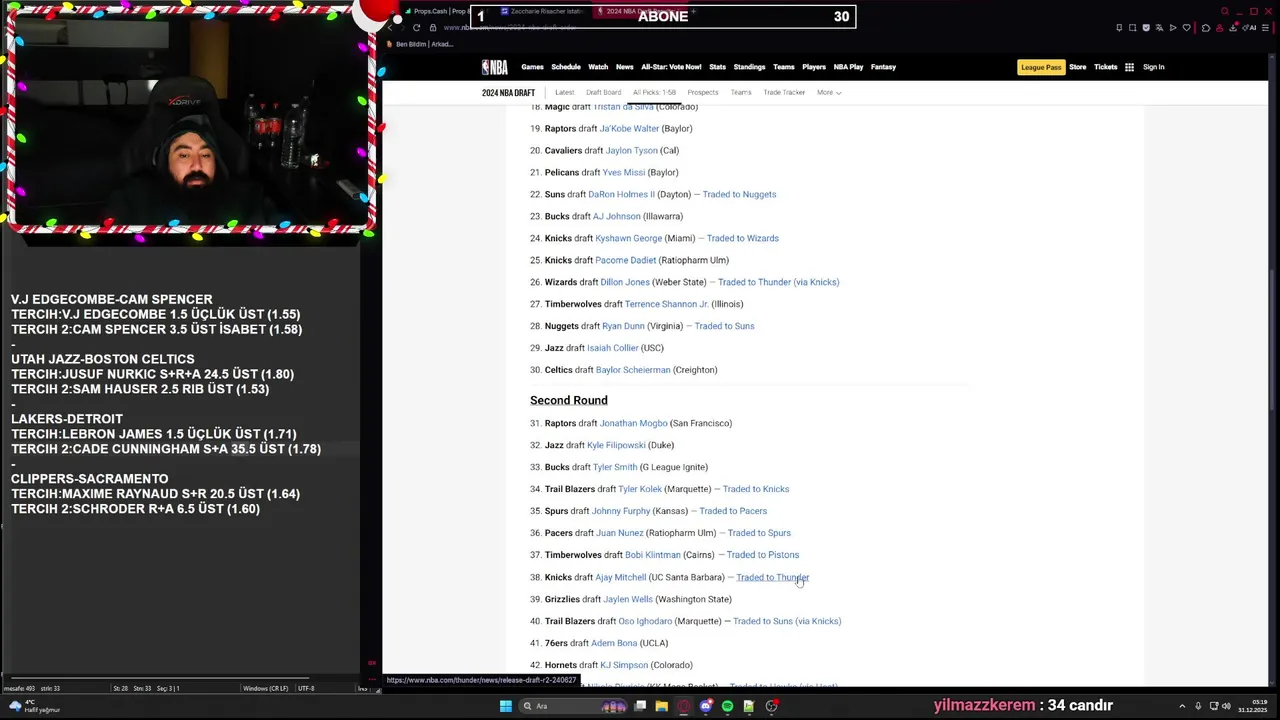1280x720 pixels.
Task: Open the NBA apps grid icon beside Tickets
Action: 1129,67
